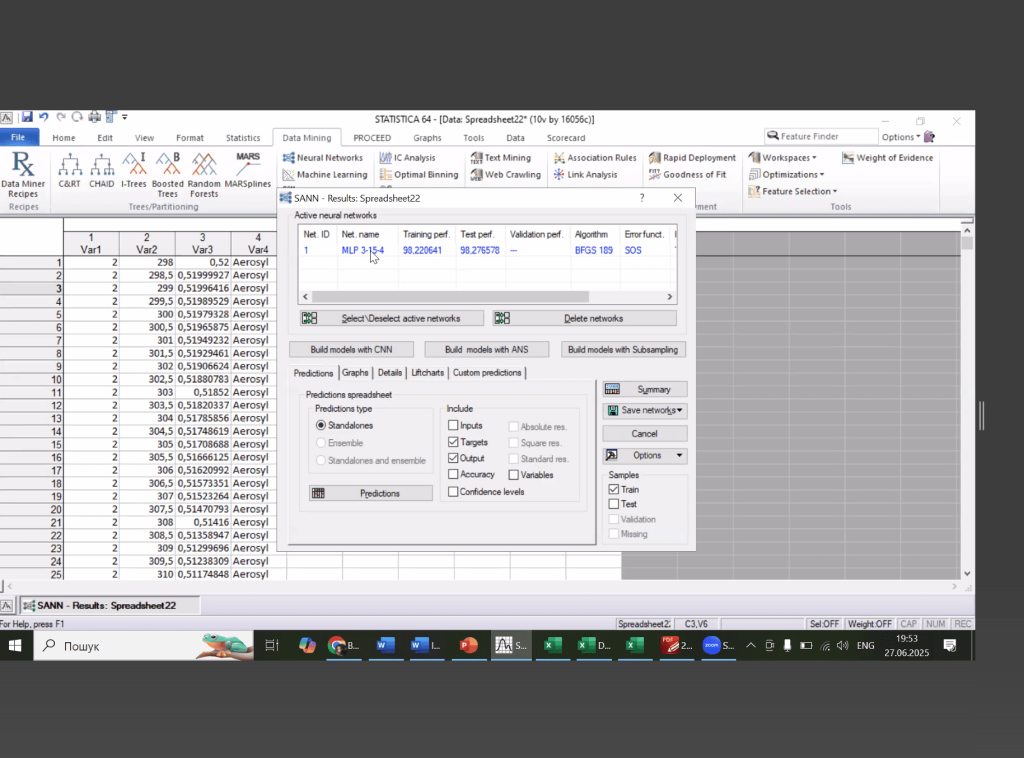The width and height of the screenshot is (1024, 758).
Task: Uncheck the Targets checkbox
Action: click(453, 443)
